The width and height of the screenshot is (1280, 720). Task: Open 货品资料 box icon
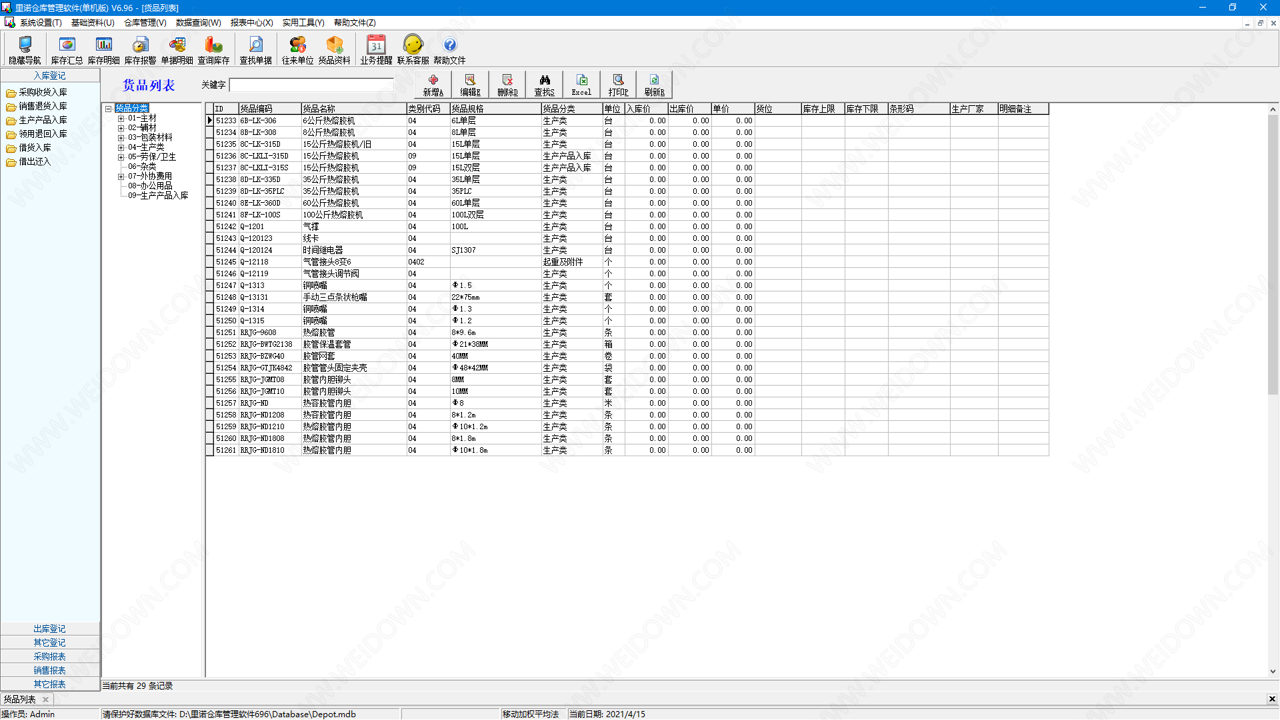334,50
